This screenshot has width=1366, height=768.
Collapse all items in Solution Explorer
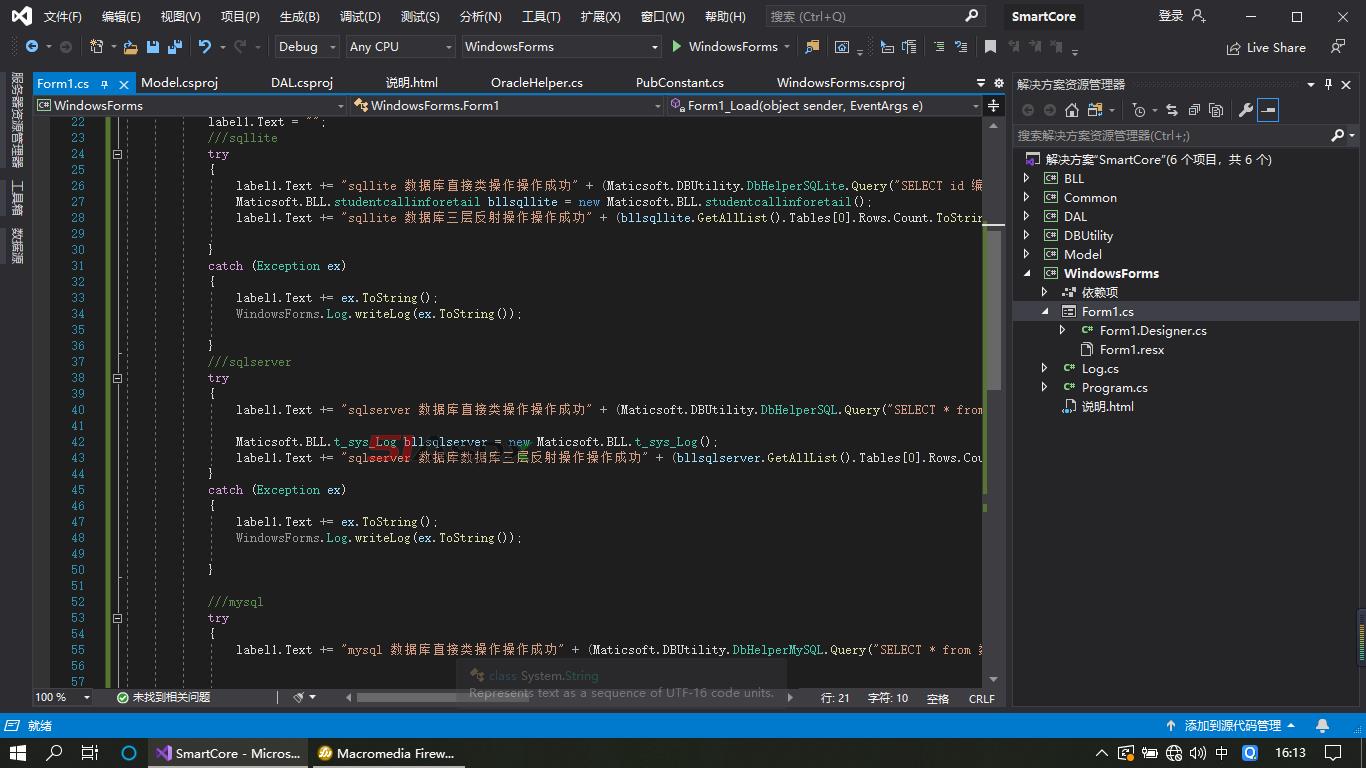coord(1194,110)
